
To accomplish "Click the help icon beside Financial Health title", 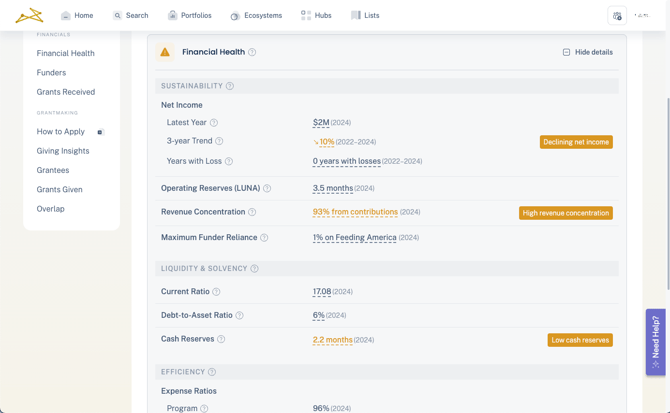I will [x=252, y=52].
